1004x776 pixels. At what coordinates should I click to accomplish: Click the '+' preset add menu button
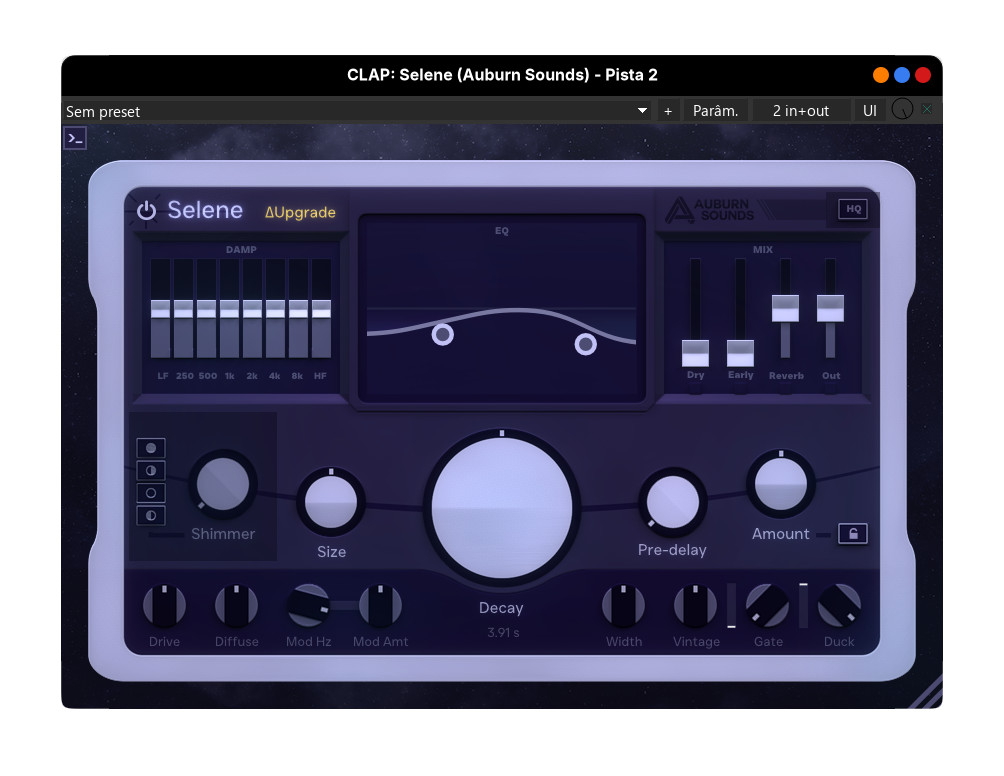pos(668,111)
